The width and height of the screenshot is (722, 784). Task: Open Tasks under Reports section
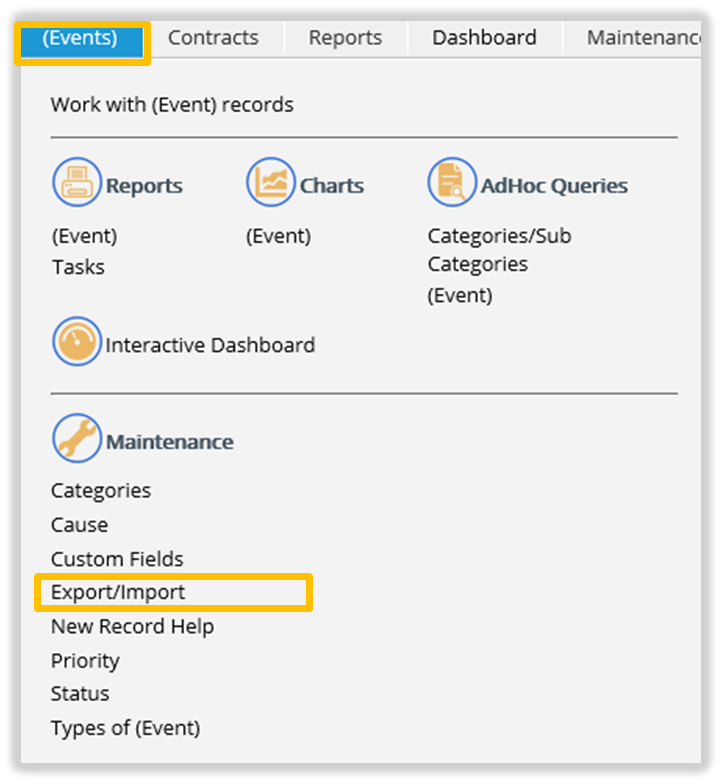point(78,267)
